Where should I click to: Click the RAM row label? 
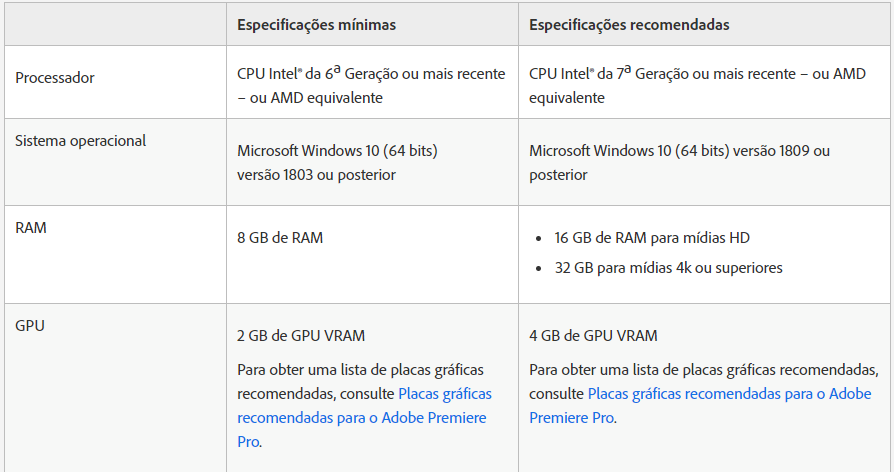pyautogui.click(x=31, y=227)
